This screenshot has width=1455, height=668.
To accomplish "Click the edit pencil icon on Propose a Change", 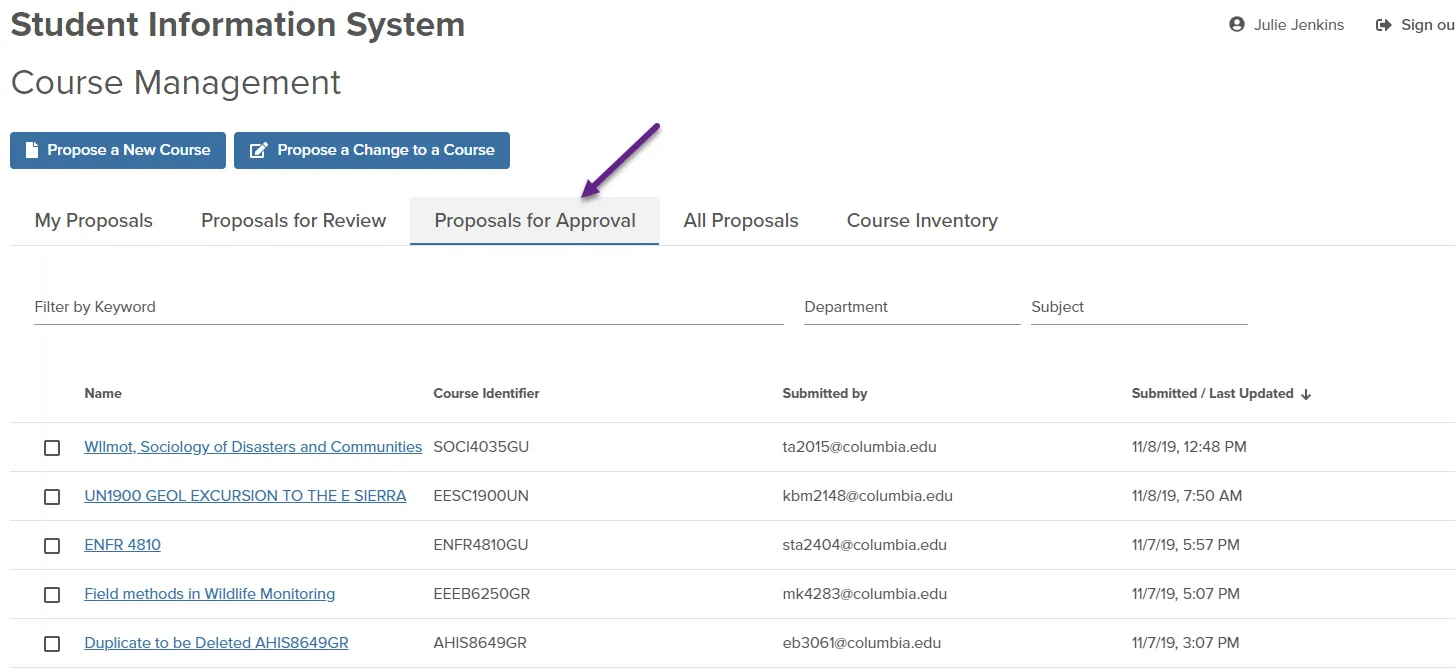I will click(x=258, y=150).
